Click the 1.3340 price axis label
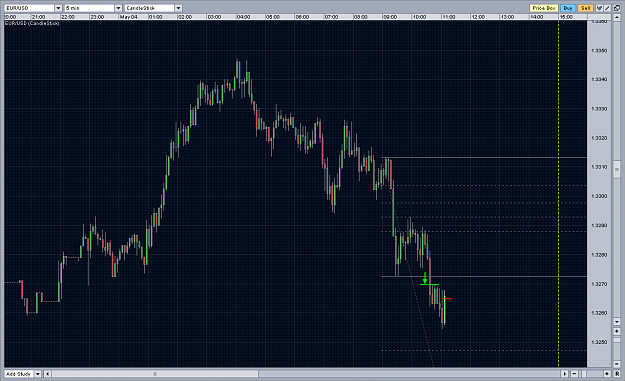Viewport: 625px width, 381px height. coord(599,79)
